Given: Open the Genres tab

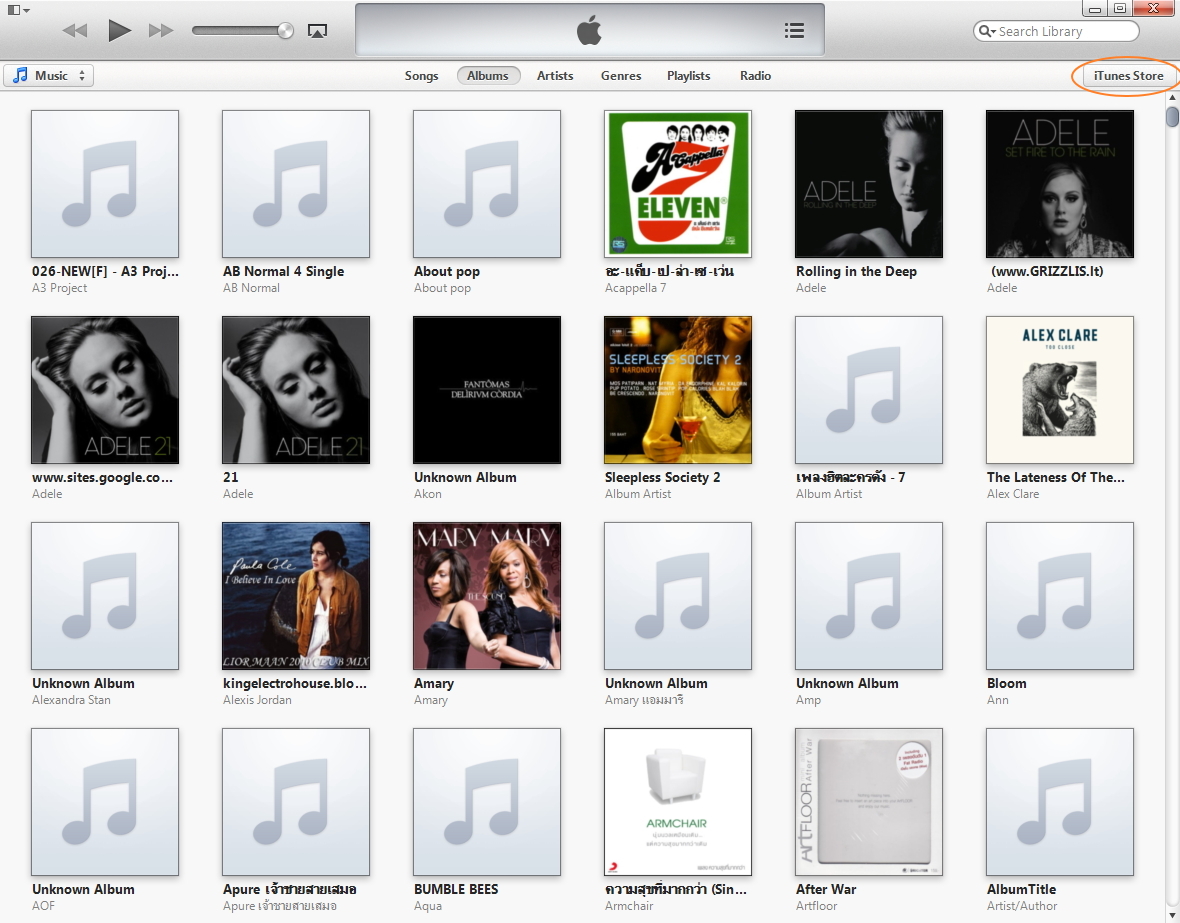Looking at the screenshot, I should pyautogui.click(x=621, y=76).
